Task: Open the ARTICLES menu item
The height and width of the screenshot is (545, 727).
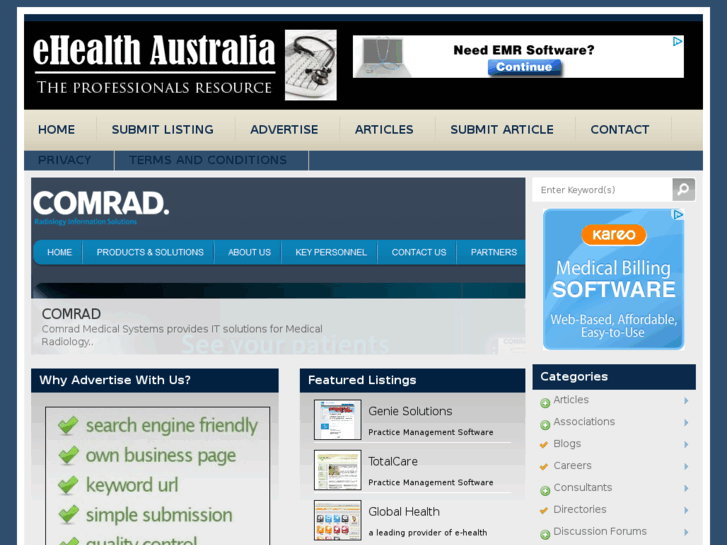Action: (384, 129)
